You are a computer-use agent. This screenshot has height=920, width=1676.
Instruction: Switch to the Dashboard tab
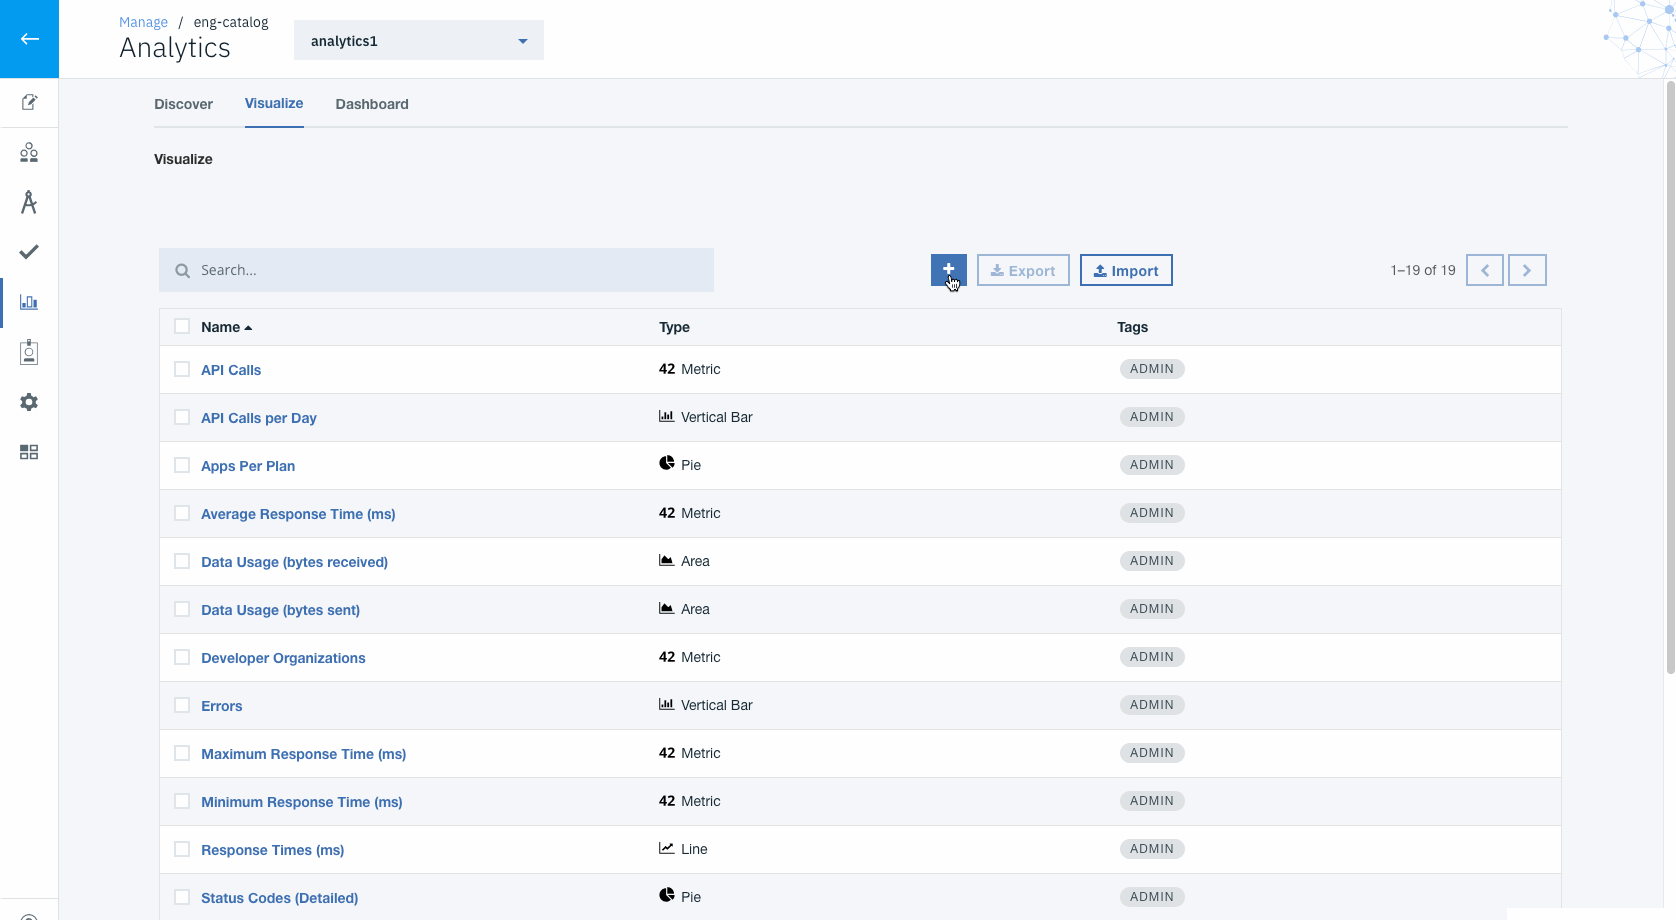(372, 104)
